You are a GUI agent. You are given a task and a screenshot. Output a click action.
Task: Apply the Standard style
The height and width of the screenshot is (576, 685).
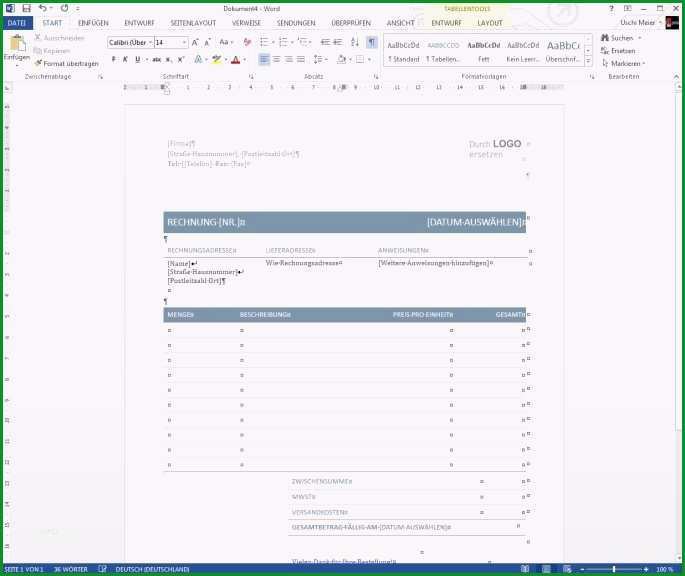point(404,51)
